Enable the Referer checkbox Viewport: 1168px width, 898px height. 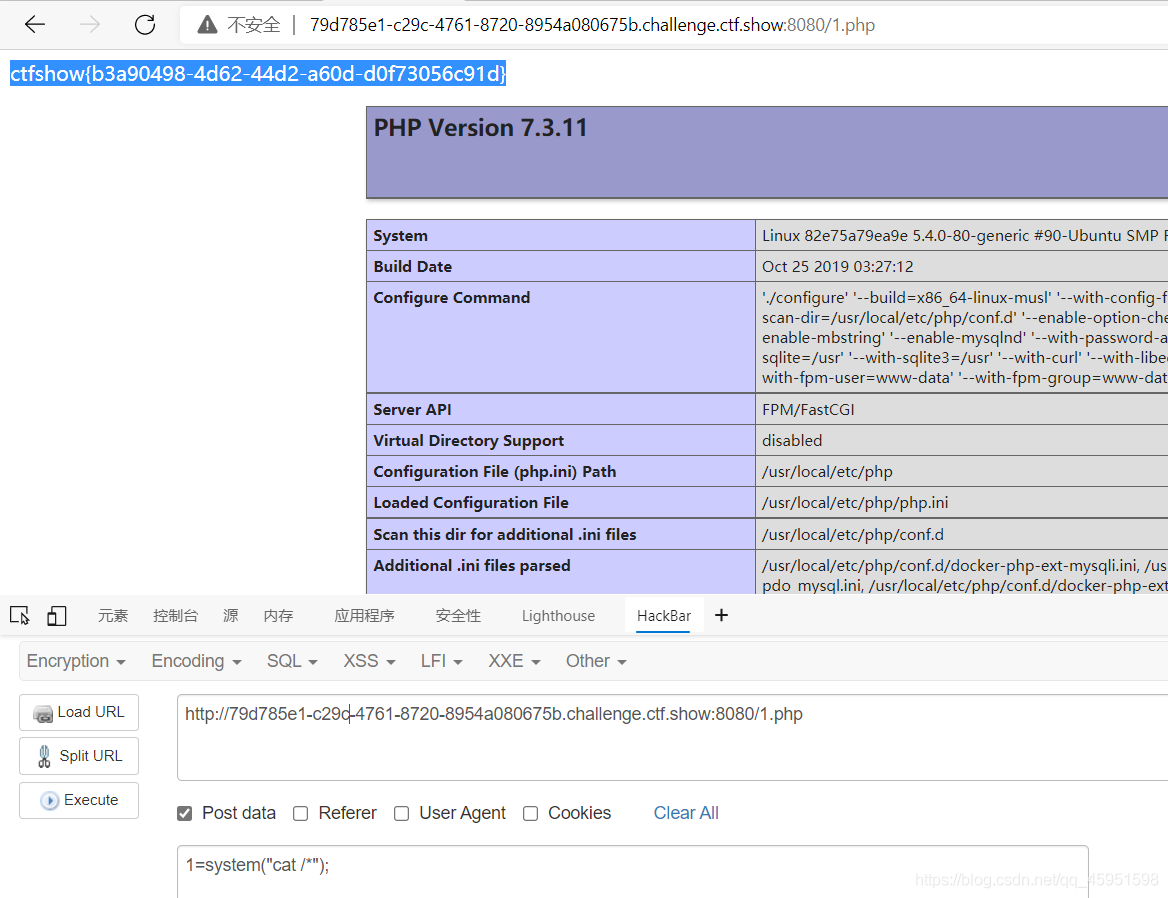300,813
